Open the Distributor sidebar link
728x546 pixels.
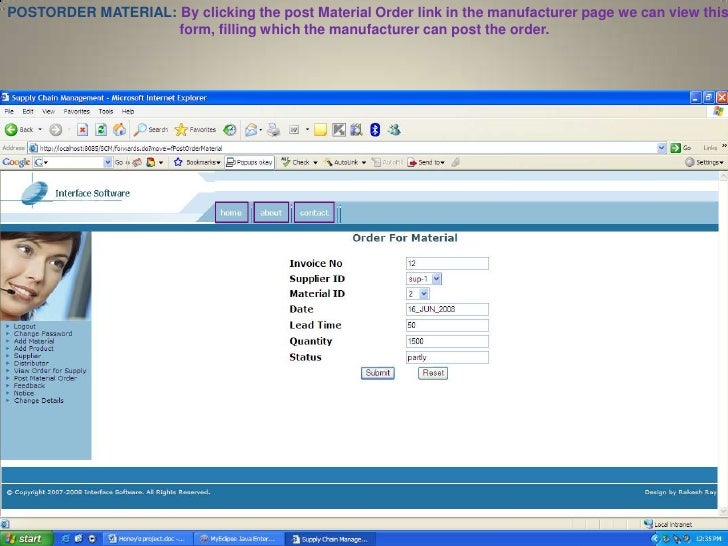pyautogui.click(x=31, y=364)
